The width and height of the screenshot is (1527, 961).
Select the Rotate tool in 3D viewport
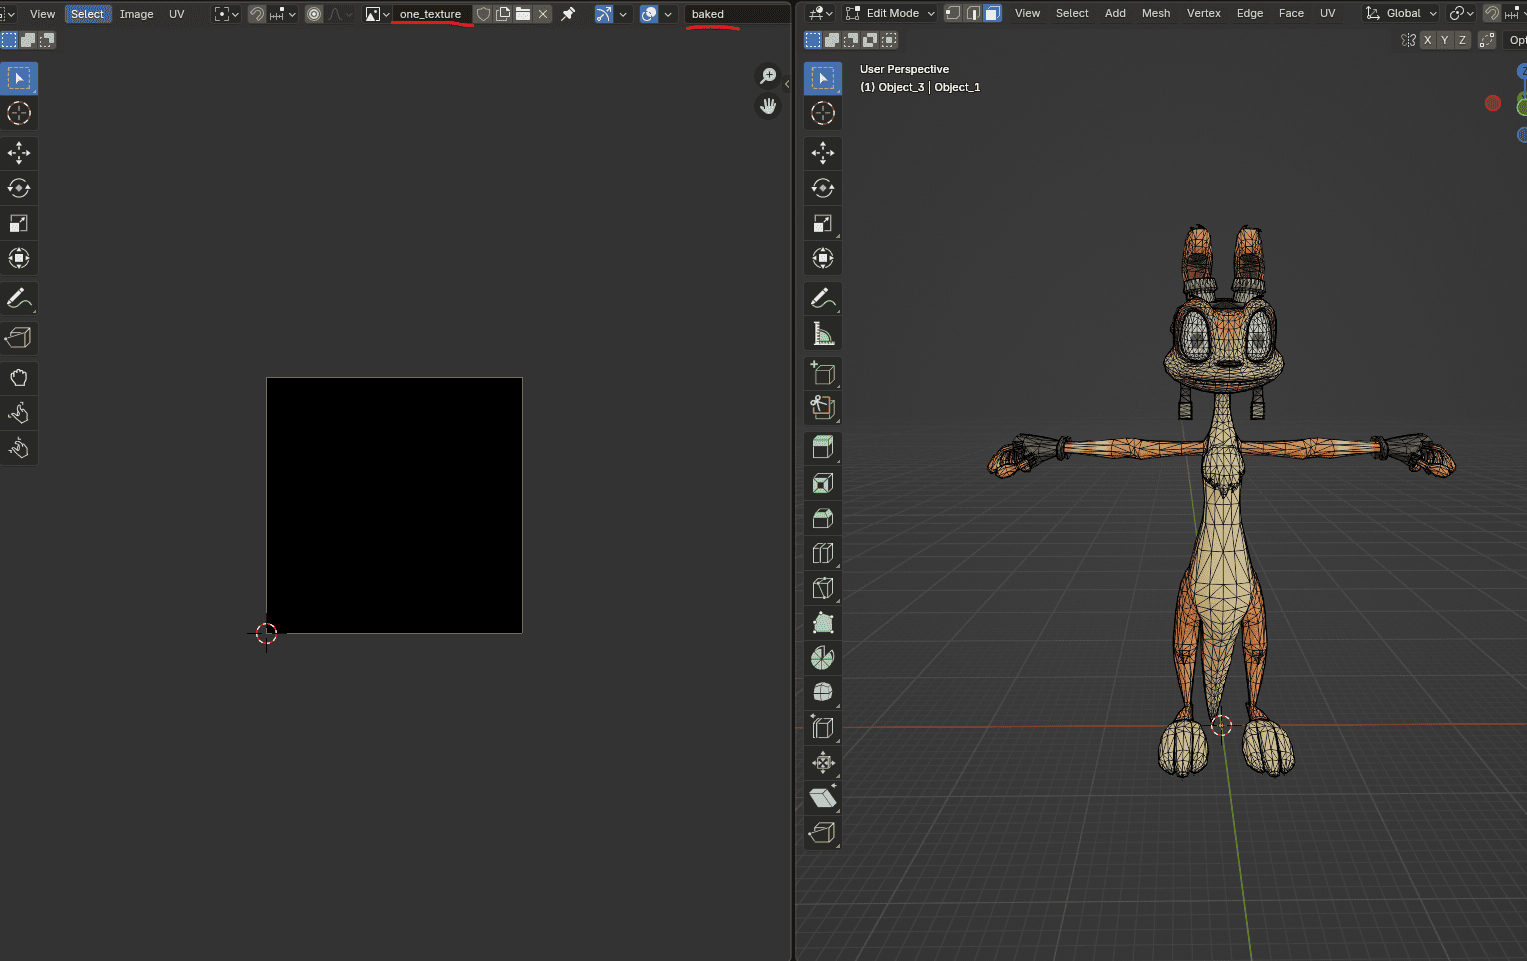pyautogui.click(x=823, y=188)
